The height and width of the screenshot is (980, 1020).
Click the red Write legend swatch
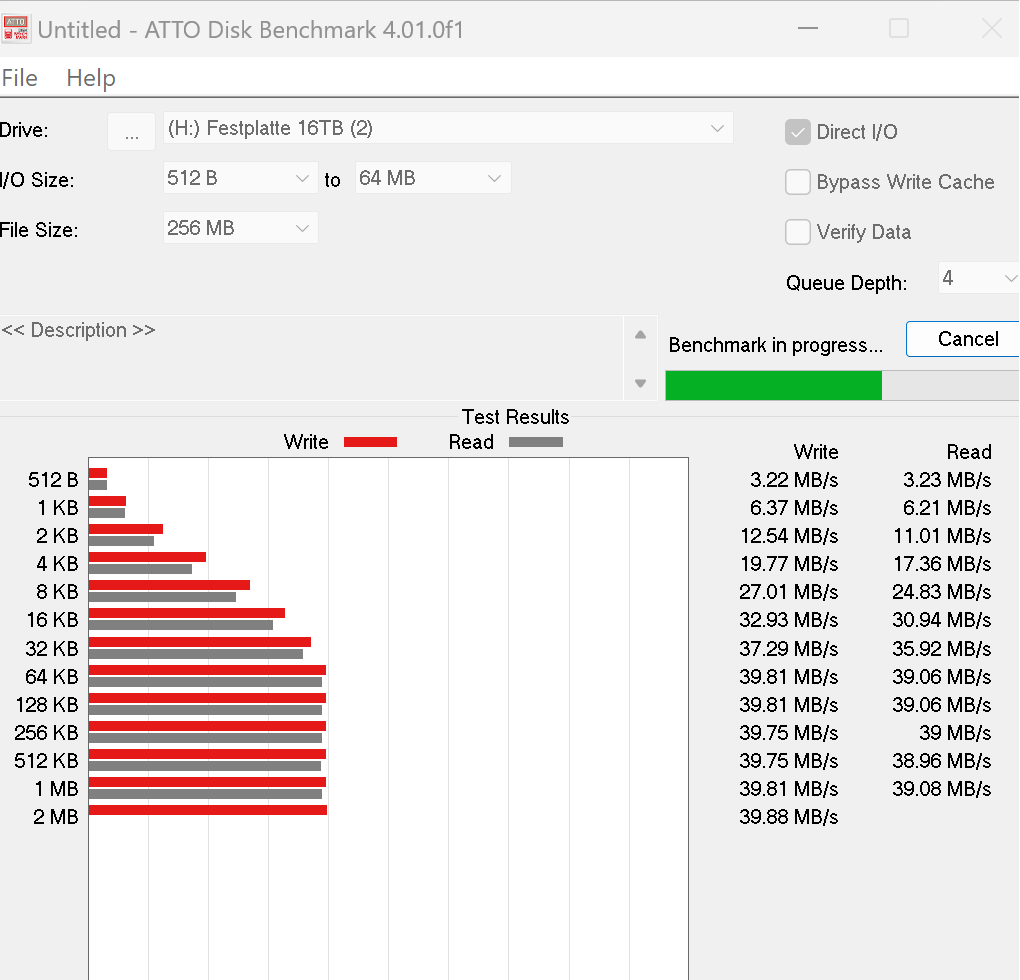click(370, 442)
